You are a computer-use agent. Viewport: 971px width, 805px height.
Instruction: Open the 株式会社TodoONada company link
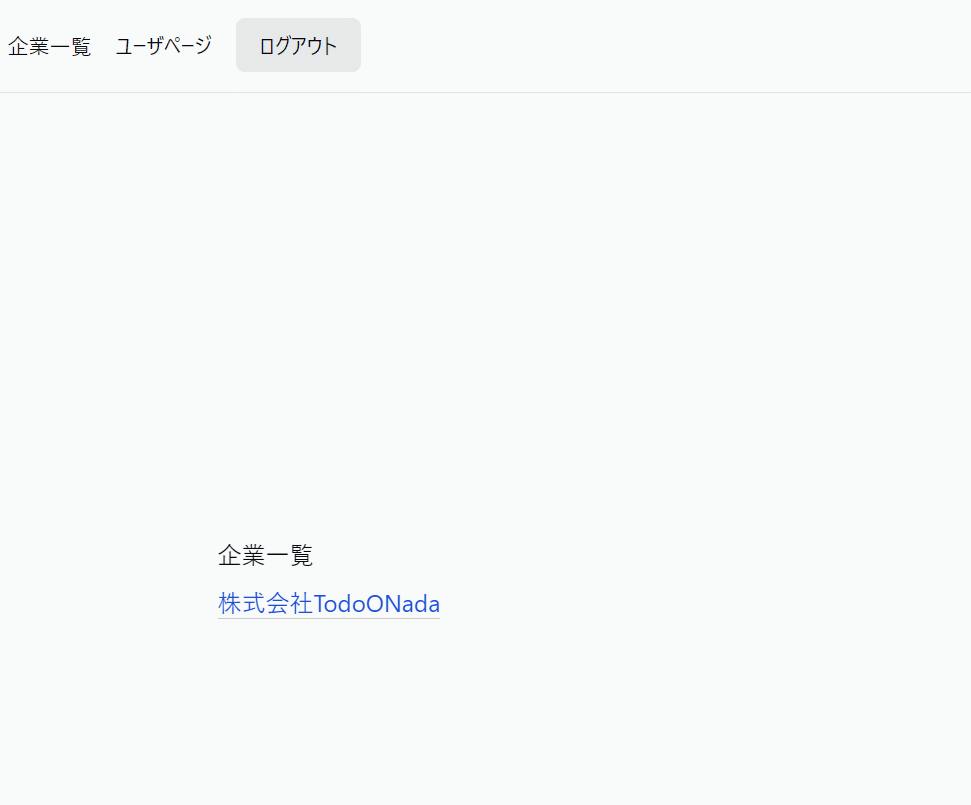click(x=329, y=603)
